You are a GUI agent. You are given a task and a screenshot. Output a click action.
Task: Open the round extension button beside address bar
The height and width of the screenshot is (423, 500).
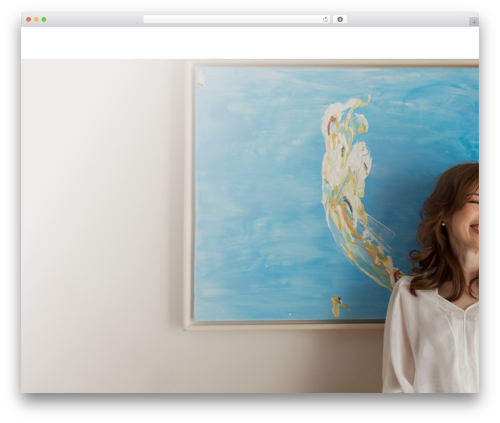[340, 20]
